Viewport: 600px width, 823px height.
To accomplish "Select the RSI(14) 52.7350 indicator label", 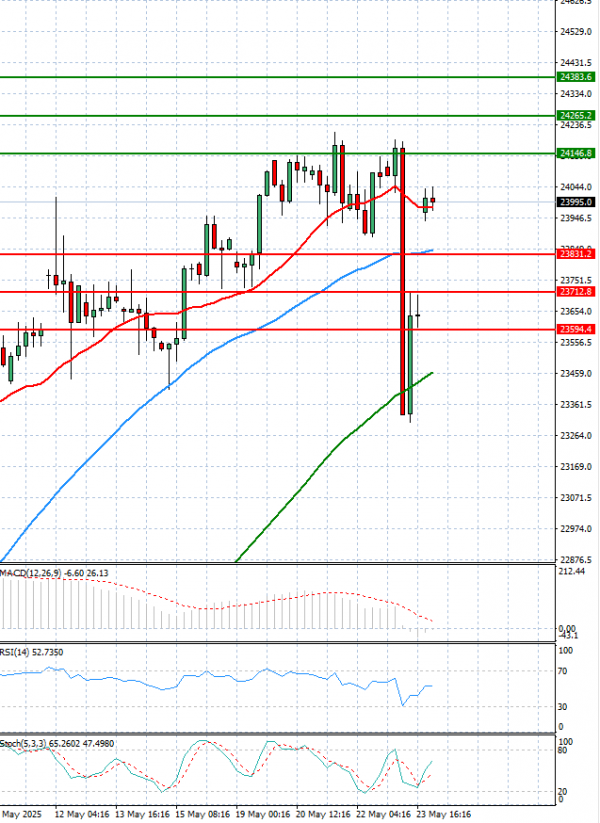I will pos(31,652).
